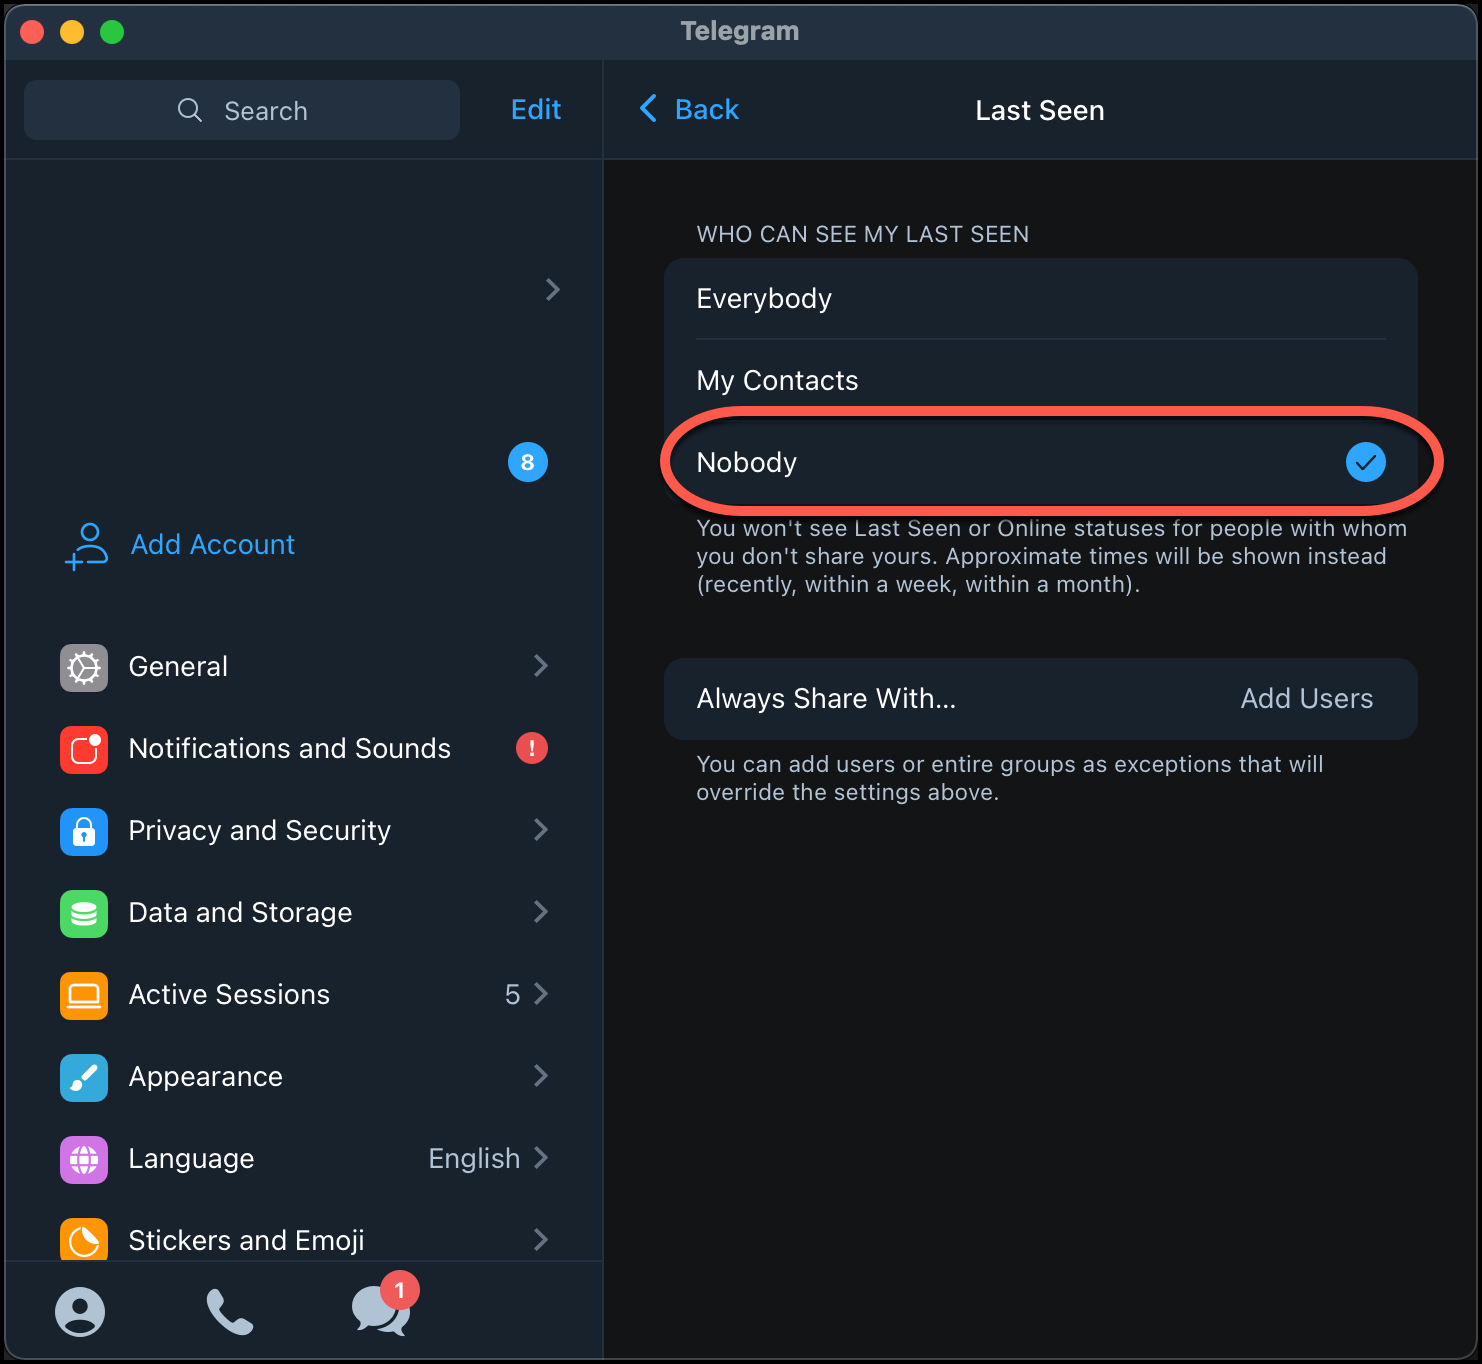This screenshot has width=1482, height=1364.
Task: Select Nobody for last seen visibility
Action: 1041,463
